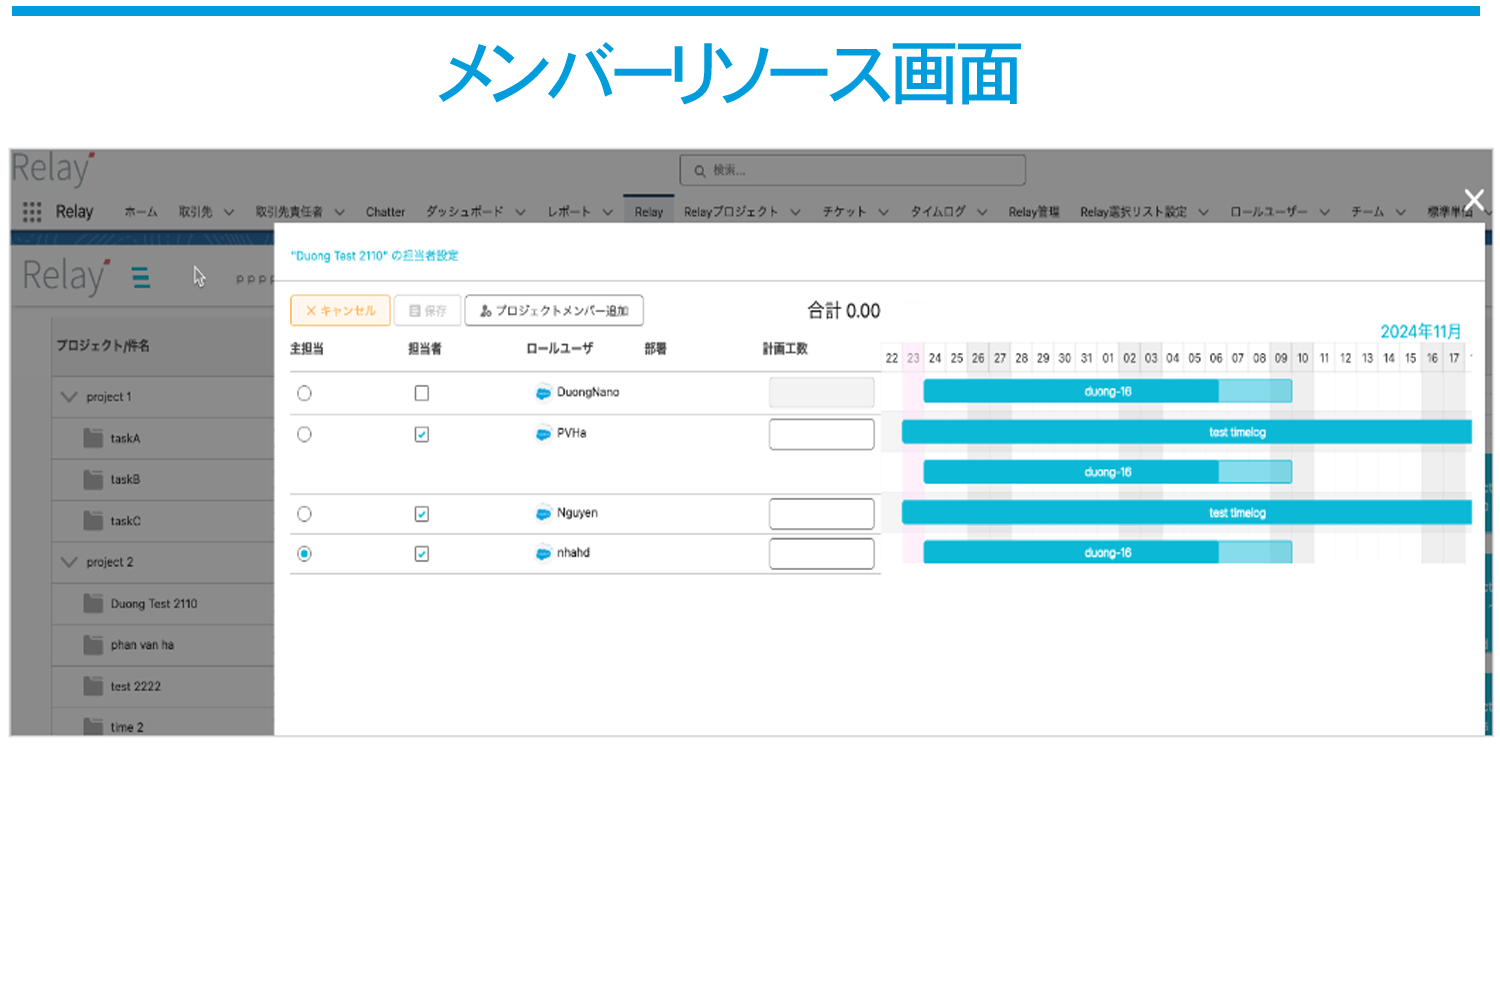Collapse the project 2 tree node
The width and height of the screenshot is (1500, 1000).
69,562
